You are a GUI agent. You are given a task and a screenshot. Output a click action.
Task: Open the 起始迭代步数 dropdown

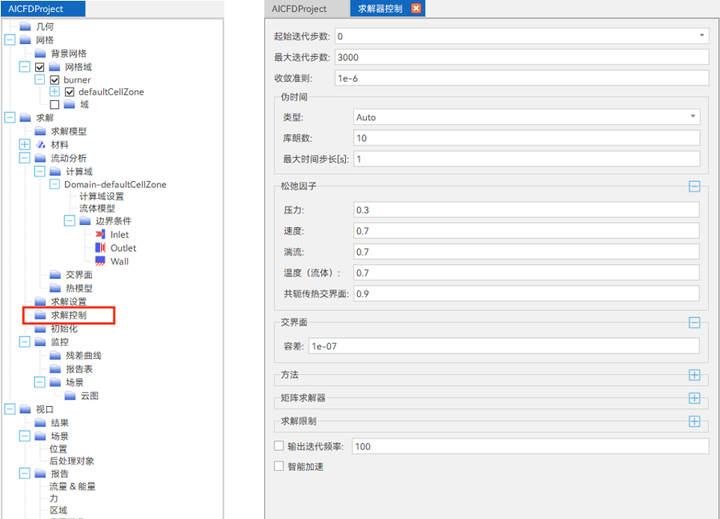pyautogui.click(x=702, y=36)
